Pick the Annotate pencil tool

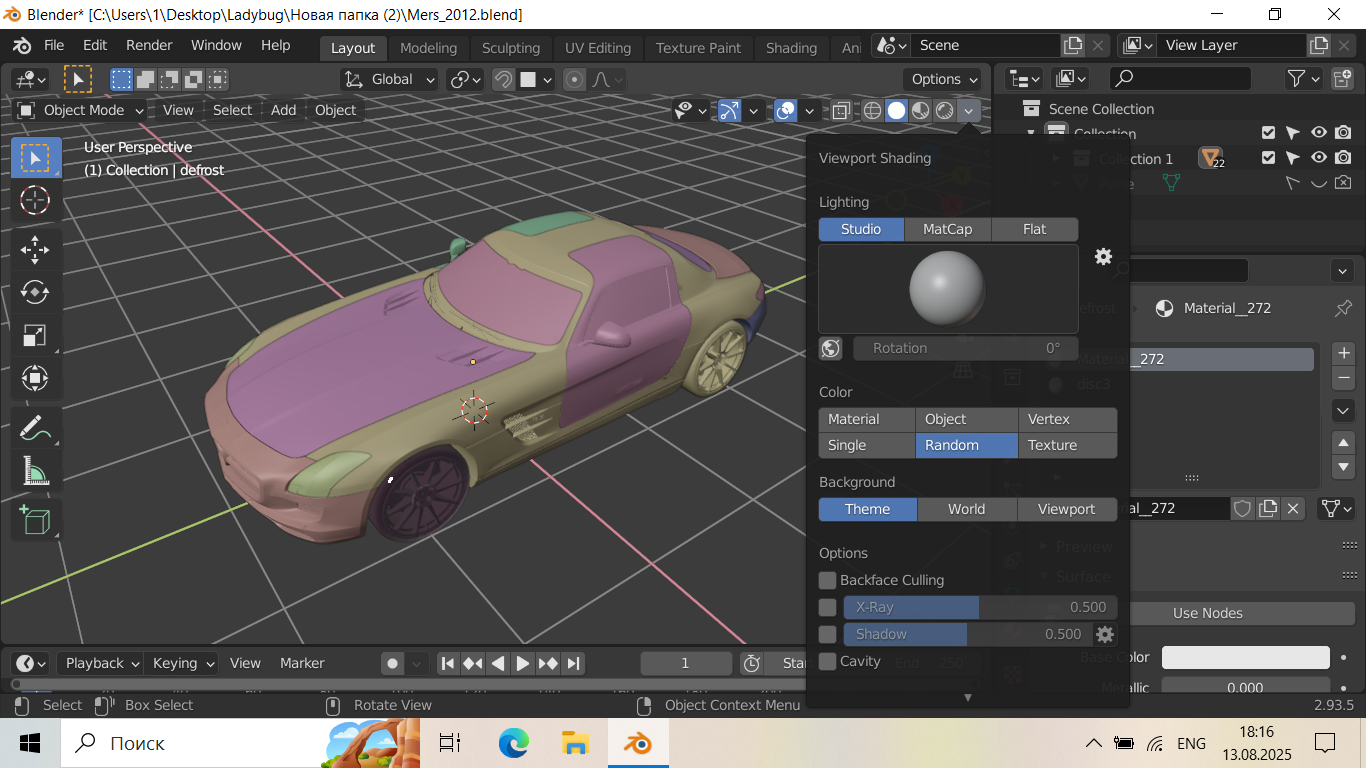pos(35,428)
